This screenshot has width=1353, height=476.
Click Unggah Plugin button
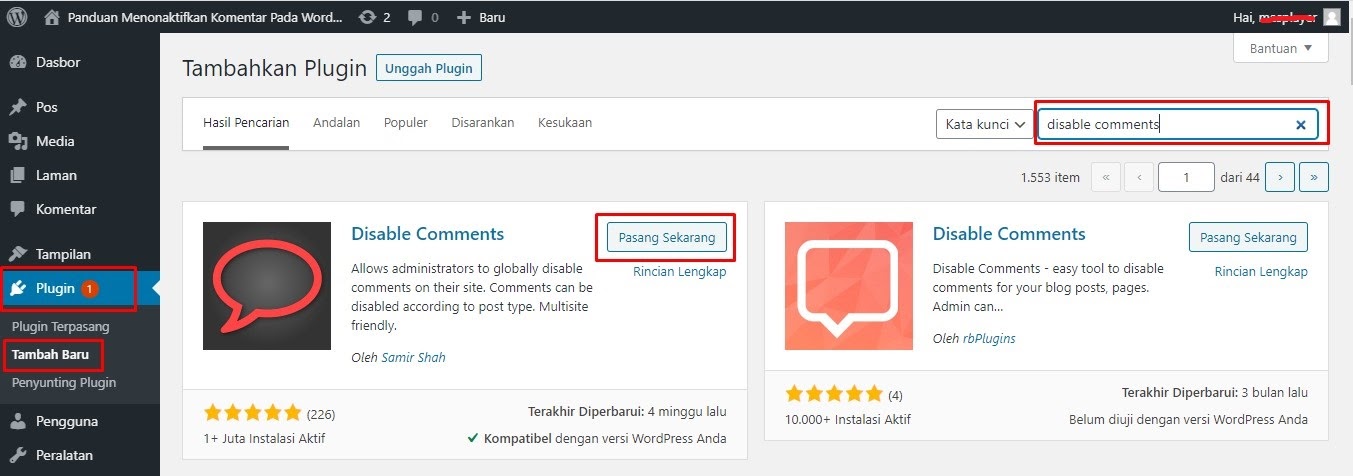pos(429,68)
